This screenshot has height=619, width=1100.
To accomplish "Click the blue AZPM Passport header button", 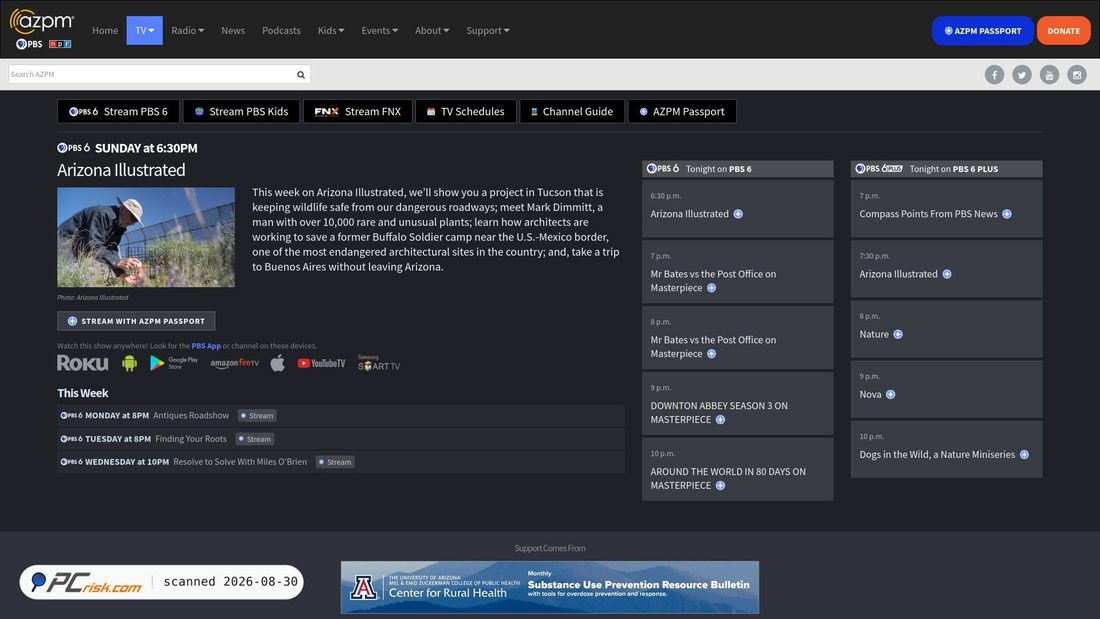I will pos(983,31).
